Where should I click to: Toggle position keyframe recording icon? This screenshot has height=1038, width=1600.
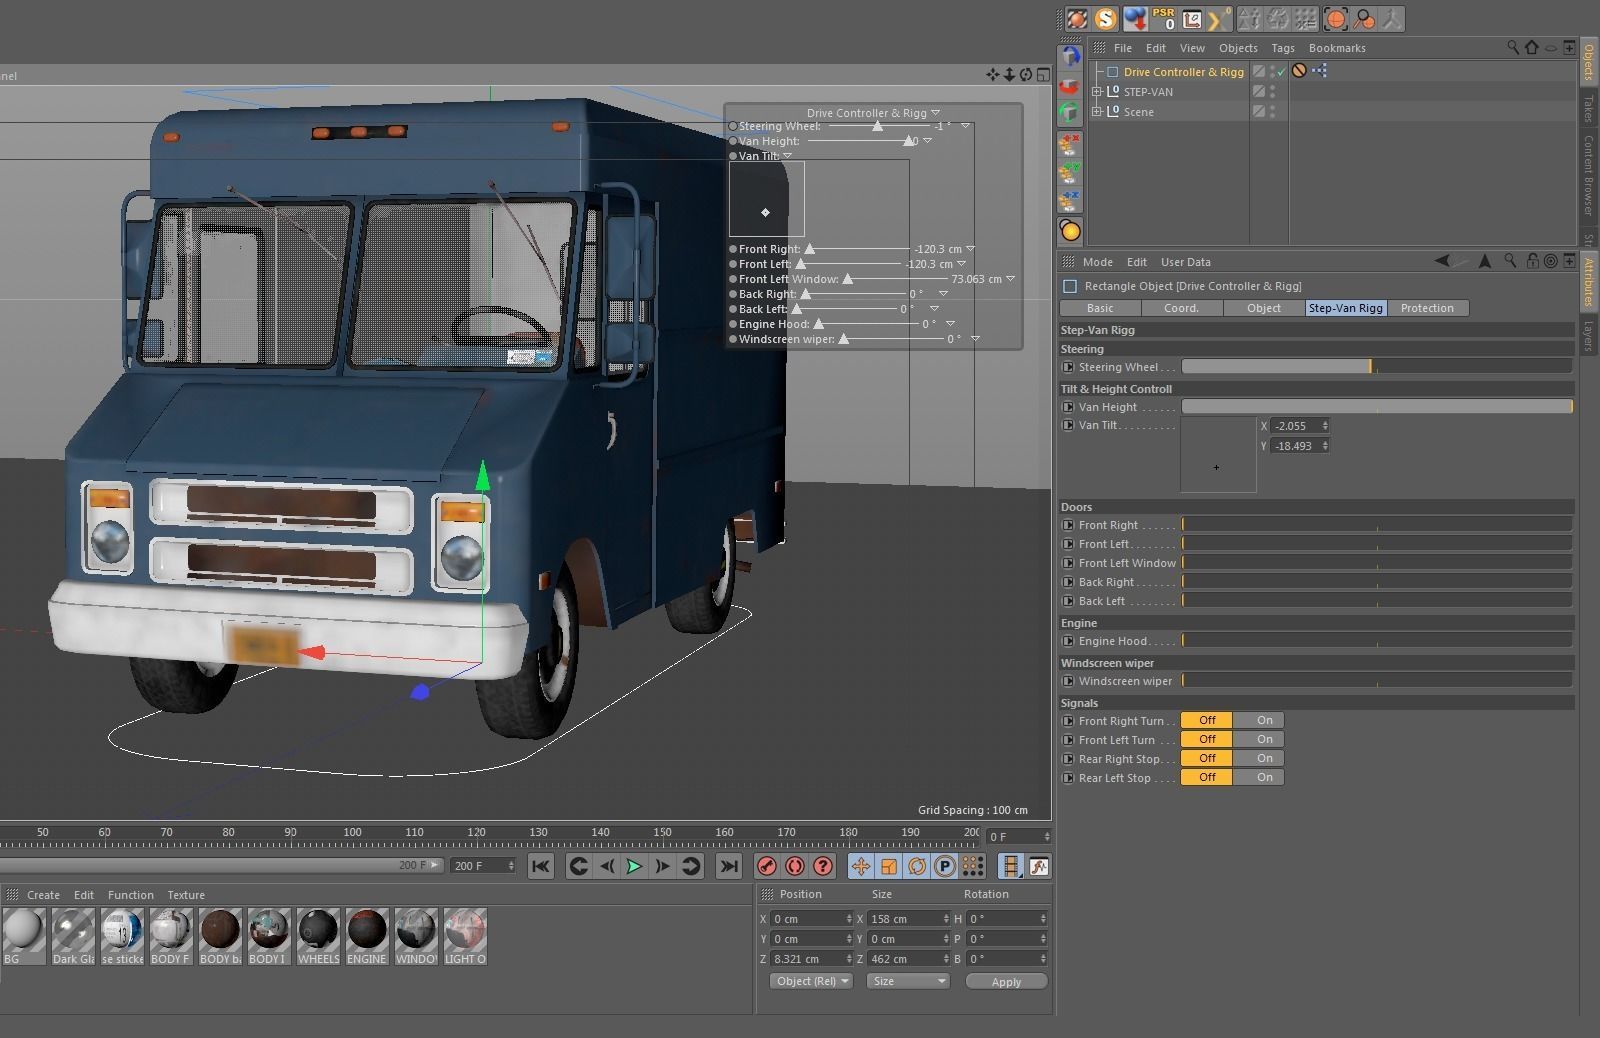coord(861,866)
